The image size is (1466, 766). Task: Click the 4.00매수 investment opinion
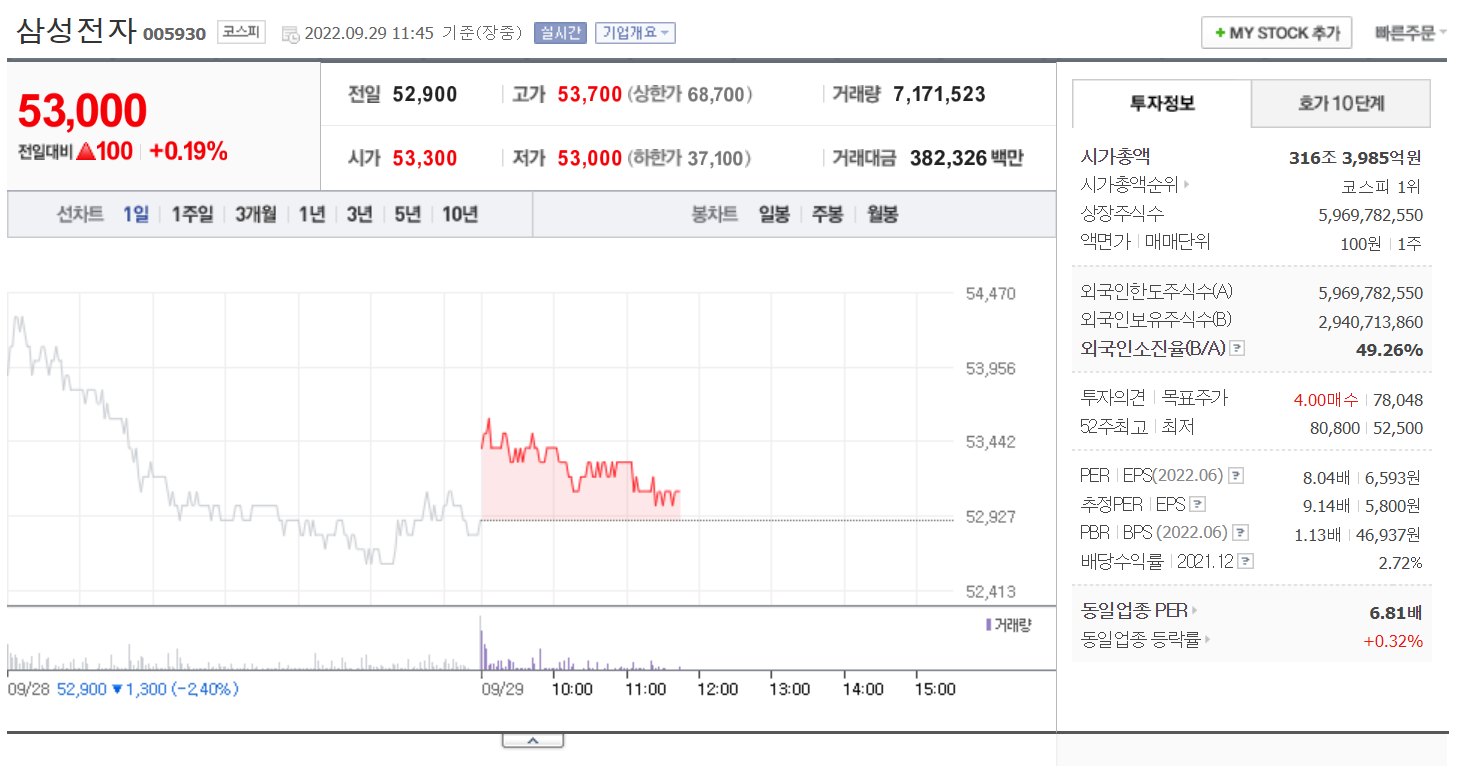click(x=1326, y=400)
